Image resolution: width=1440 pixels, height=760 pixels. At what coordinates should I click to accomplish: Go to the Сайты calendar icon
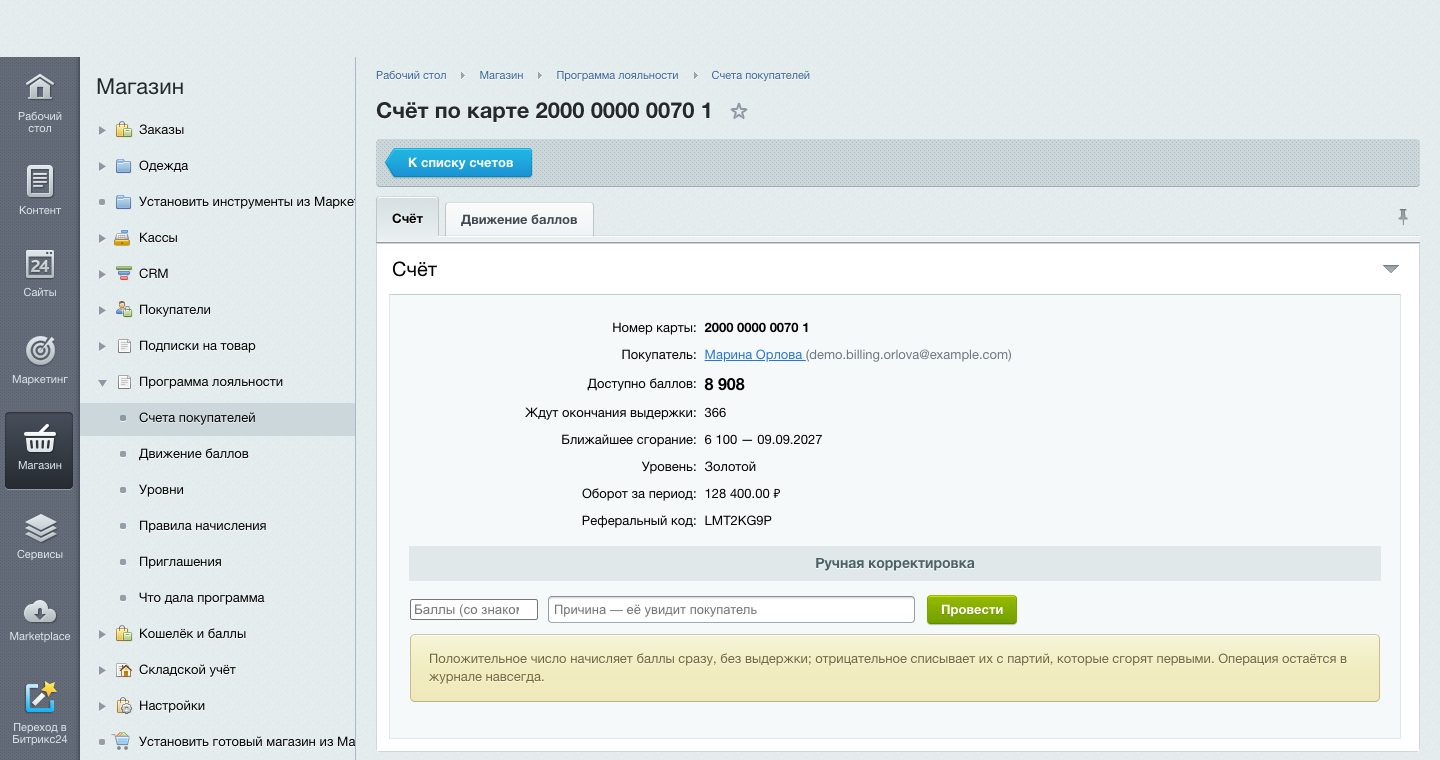pyautogui.click(x=39, y=265)
